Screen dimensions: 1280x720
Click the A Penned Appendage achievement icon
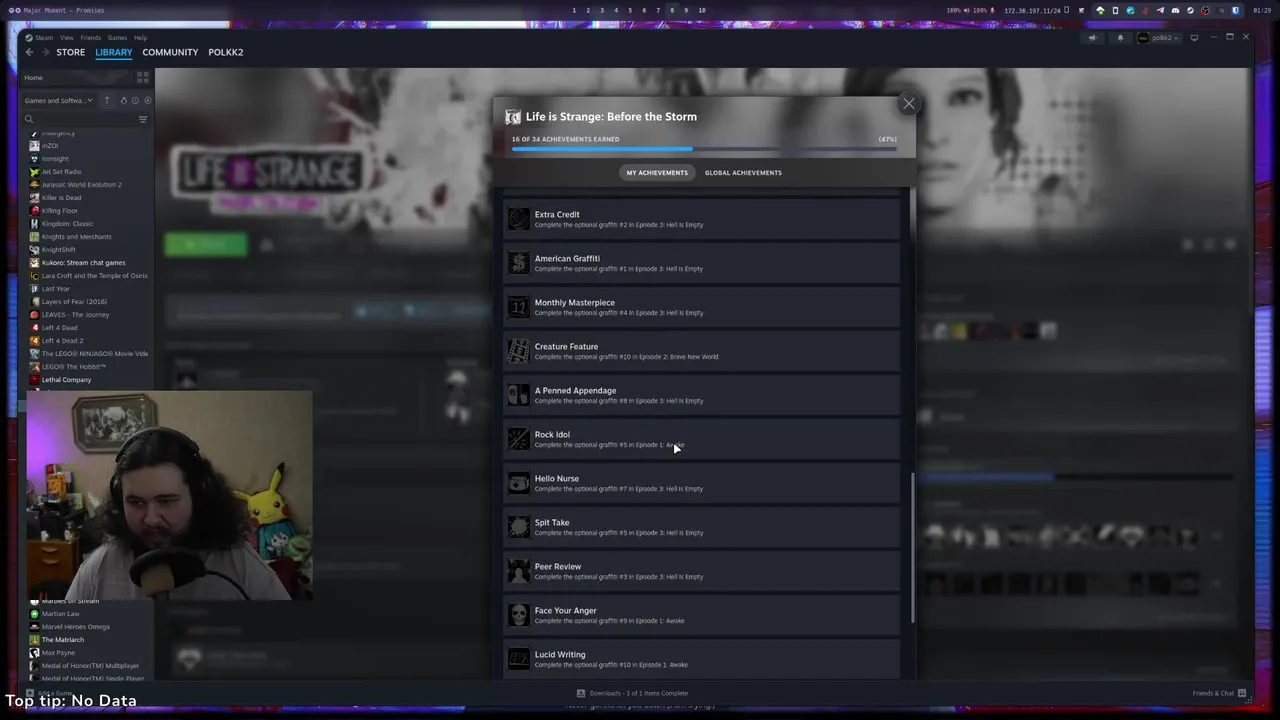coord(518,395)
